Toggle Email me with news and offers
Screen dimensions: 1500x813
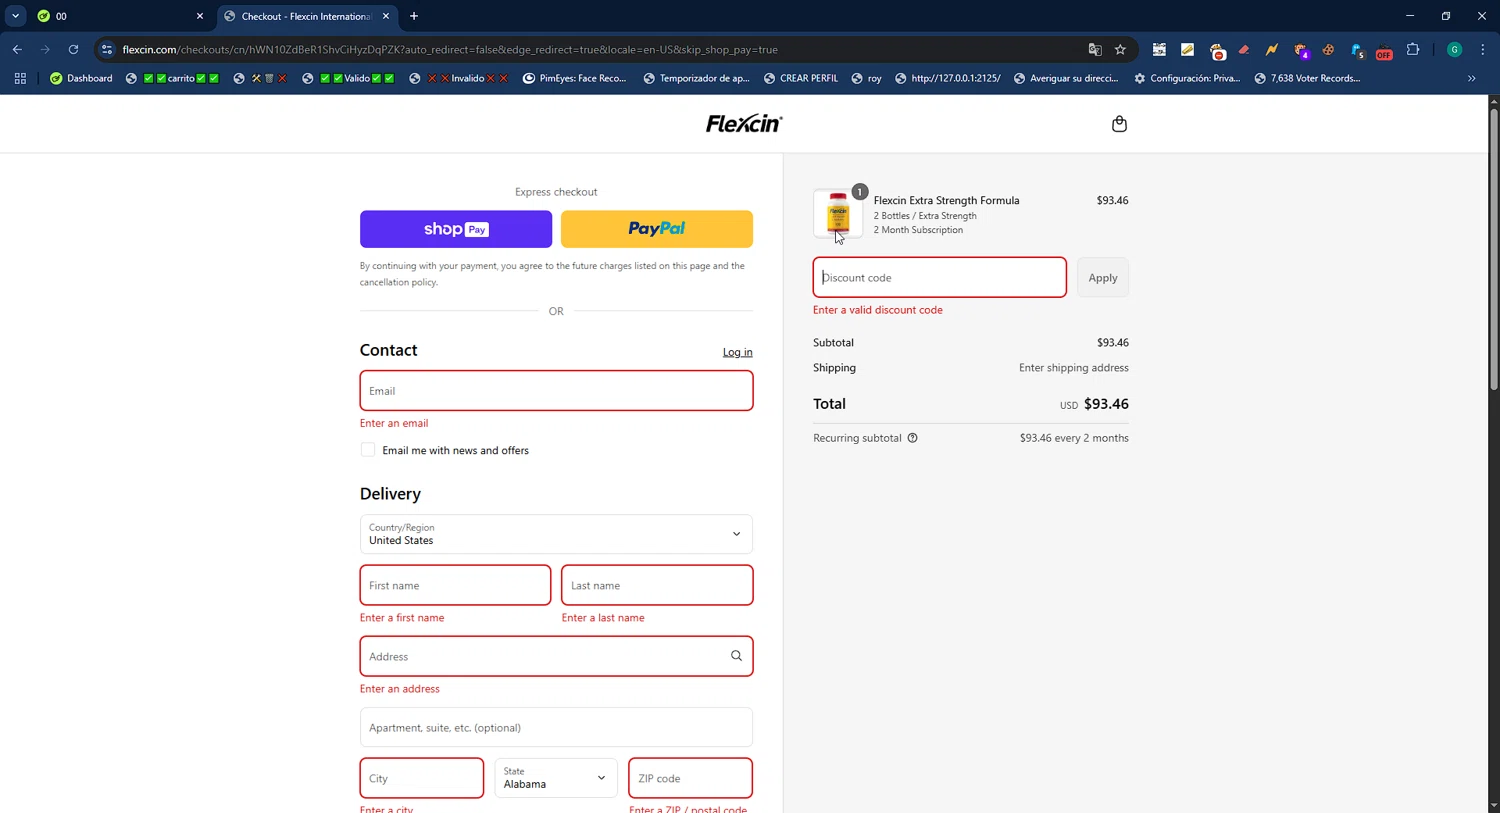368,450
